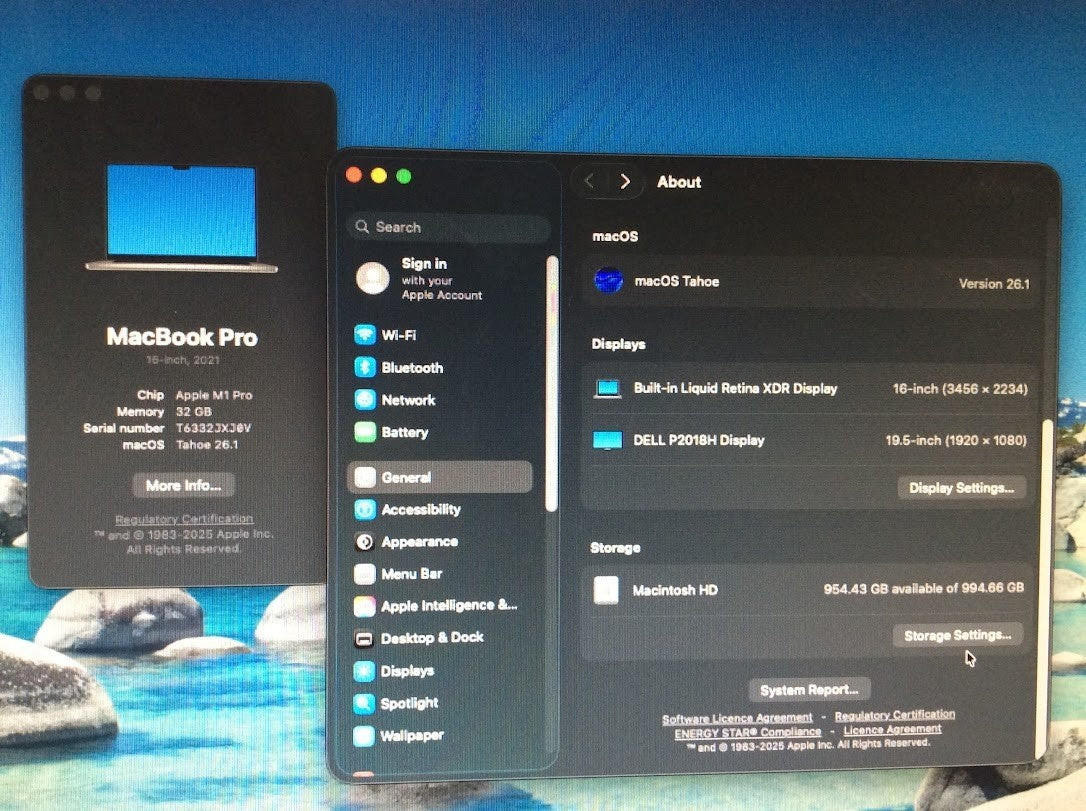Click the 16-inch, 2021 model text
Viewport: 1086px width, 811px height.
coord(183,360)
